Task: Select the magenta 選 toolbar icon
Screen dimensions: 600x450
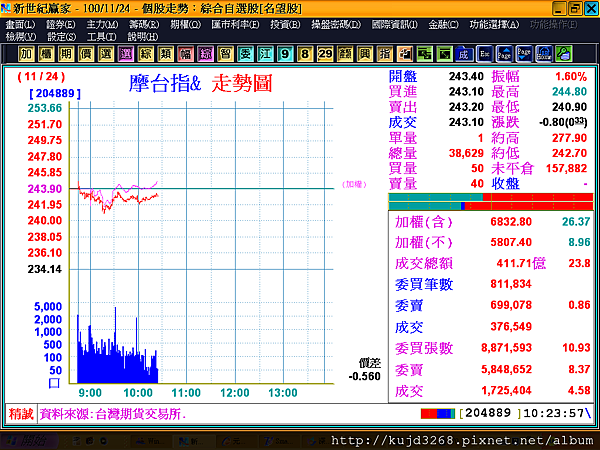Action: click(x=126, y=54)
